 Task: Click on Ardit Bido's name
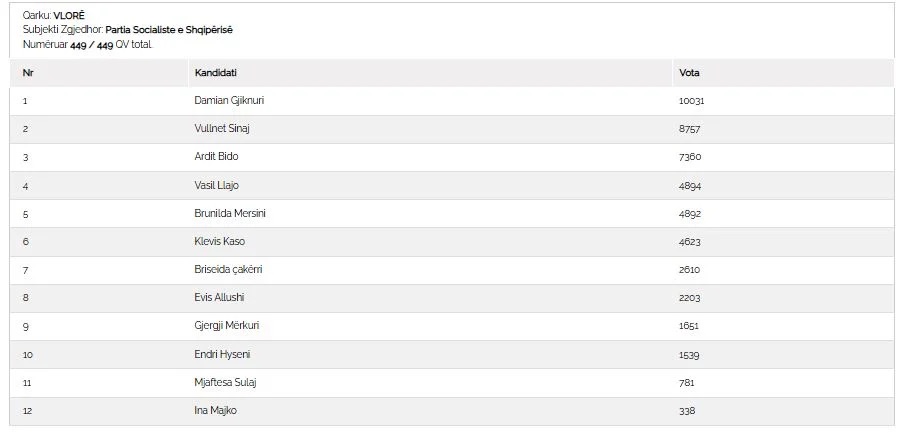216,157
